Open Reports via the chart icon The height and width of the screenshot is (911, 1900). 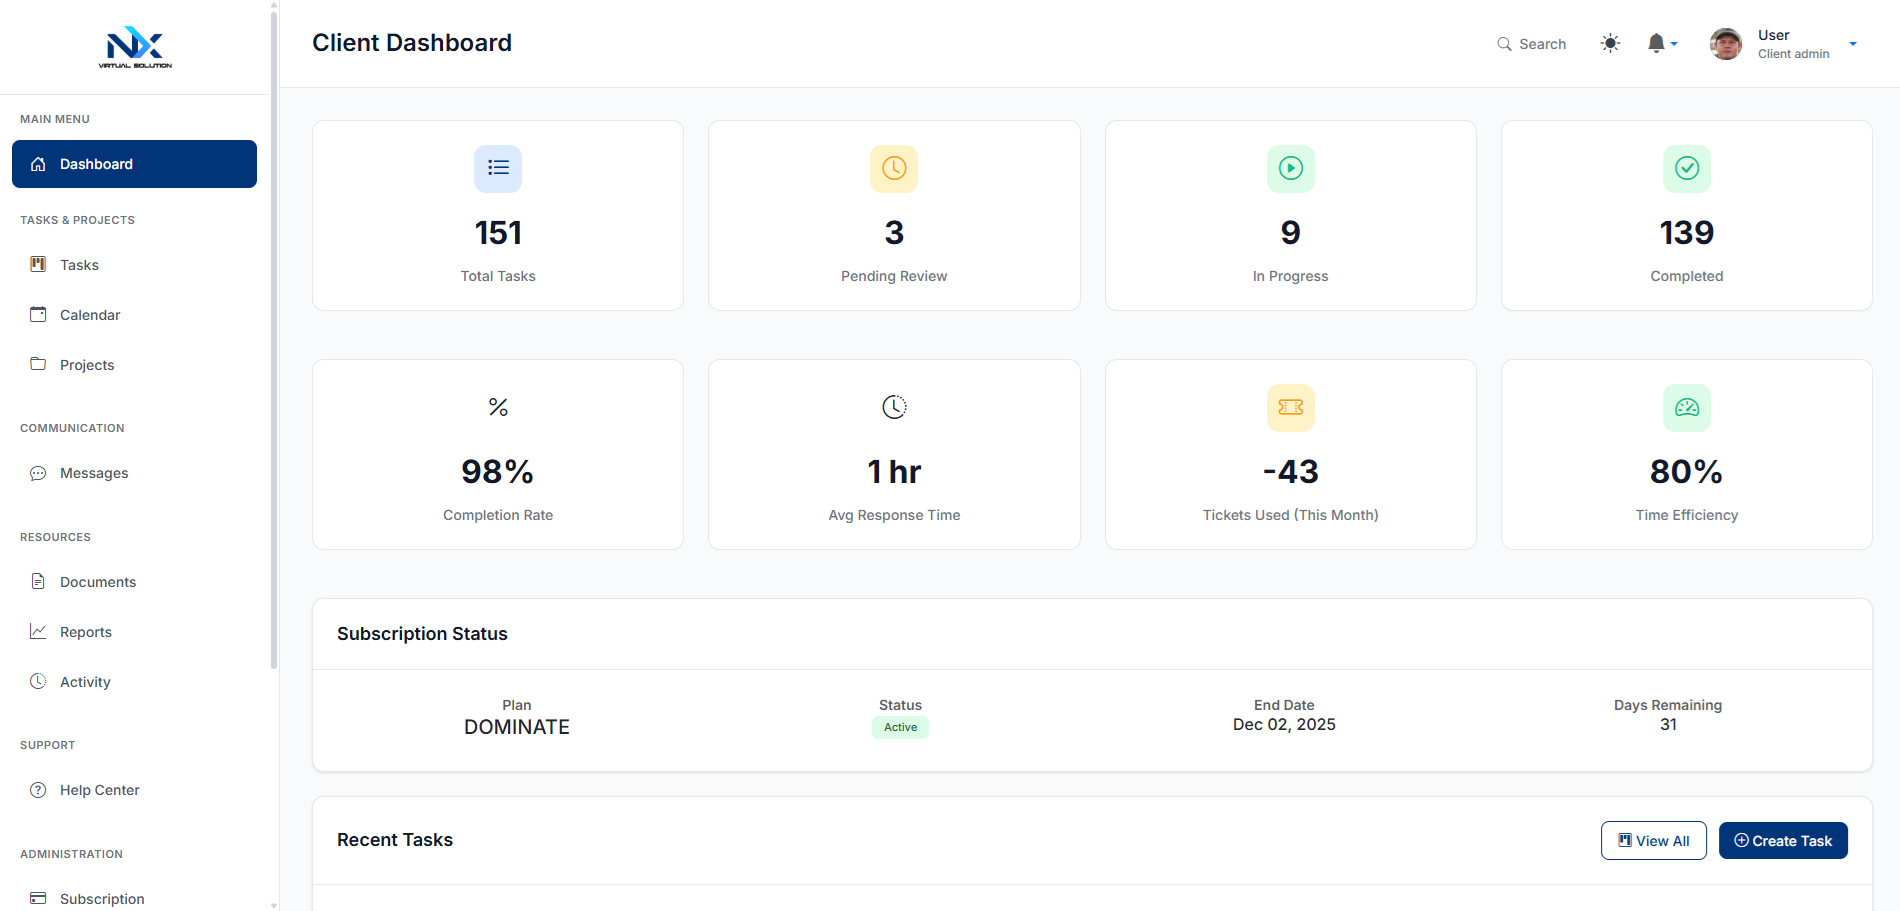click(x=38, y=631)
